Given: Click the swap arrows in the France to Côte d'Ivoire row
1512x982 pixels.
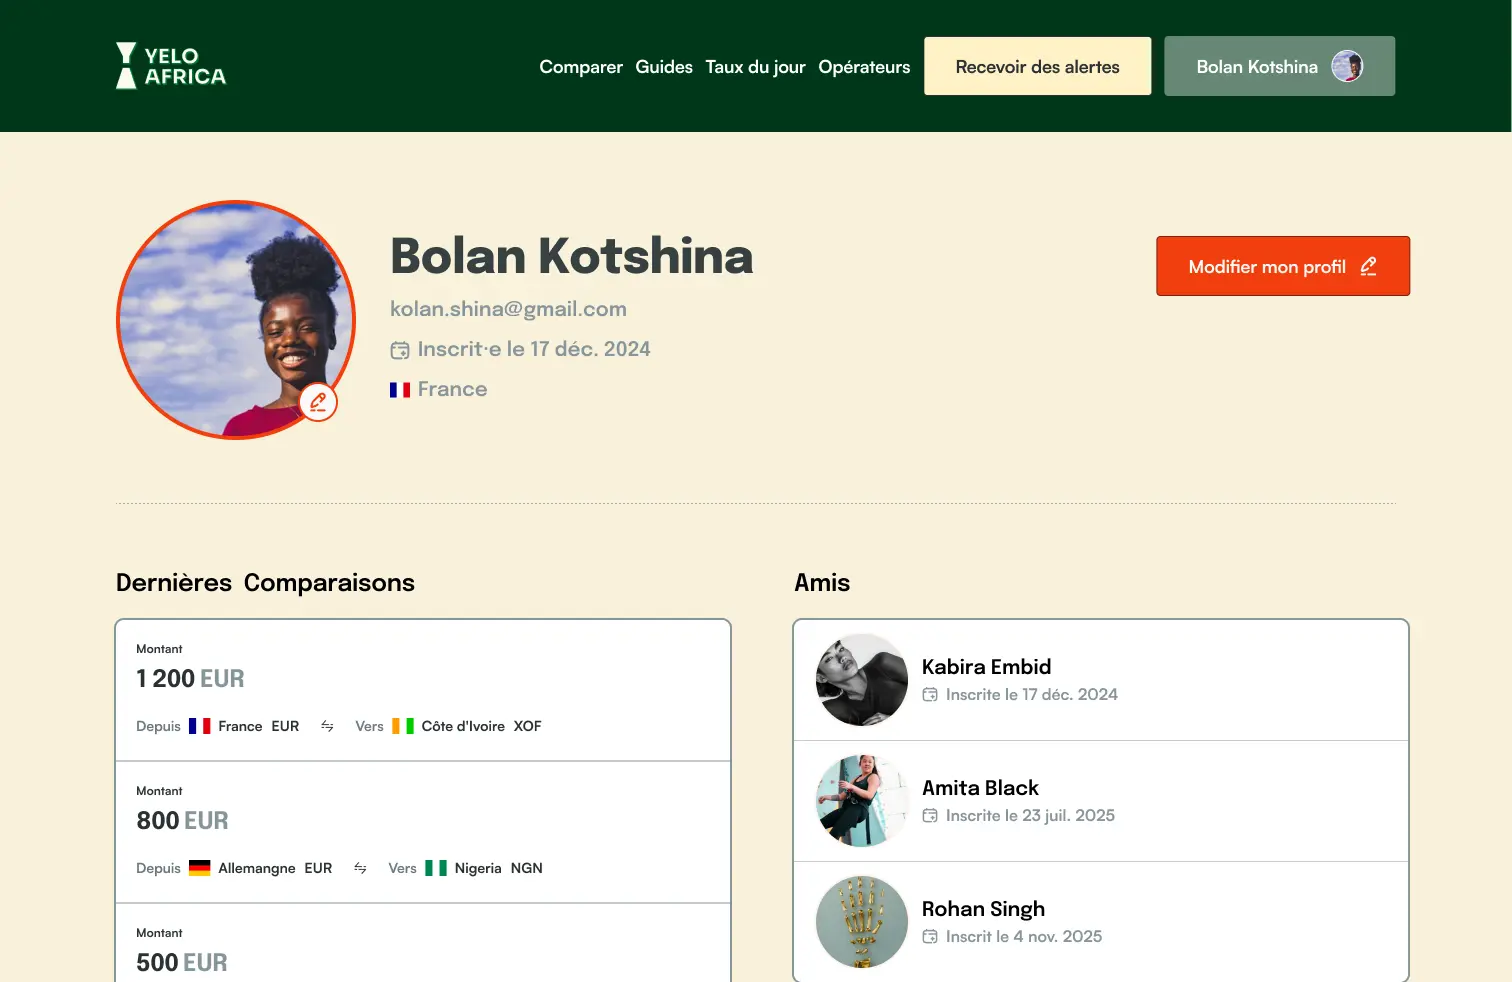Looking at the screenshot, I should coord(327,726).
